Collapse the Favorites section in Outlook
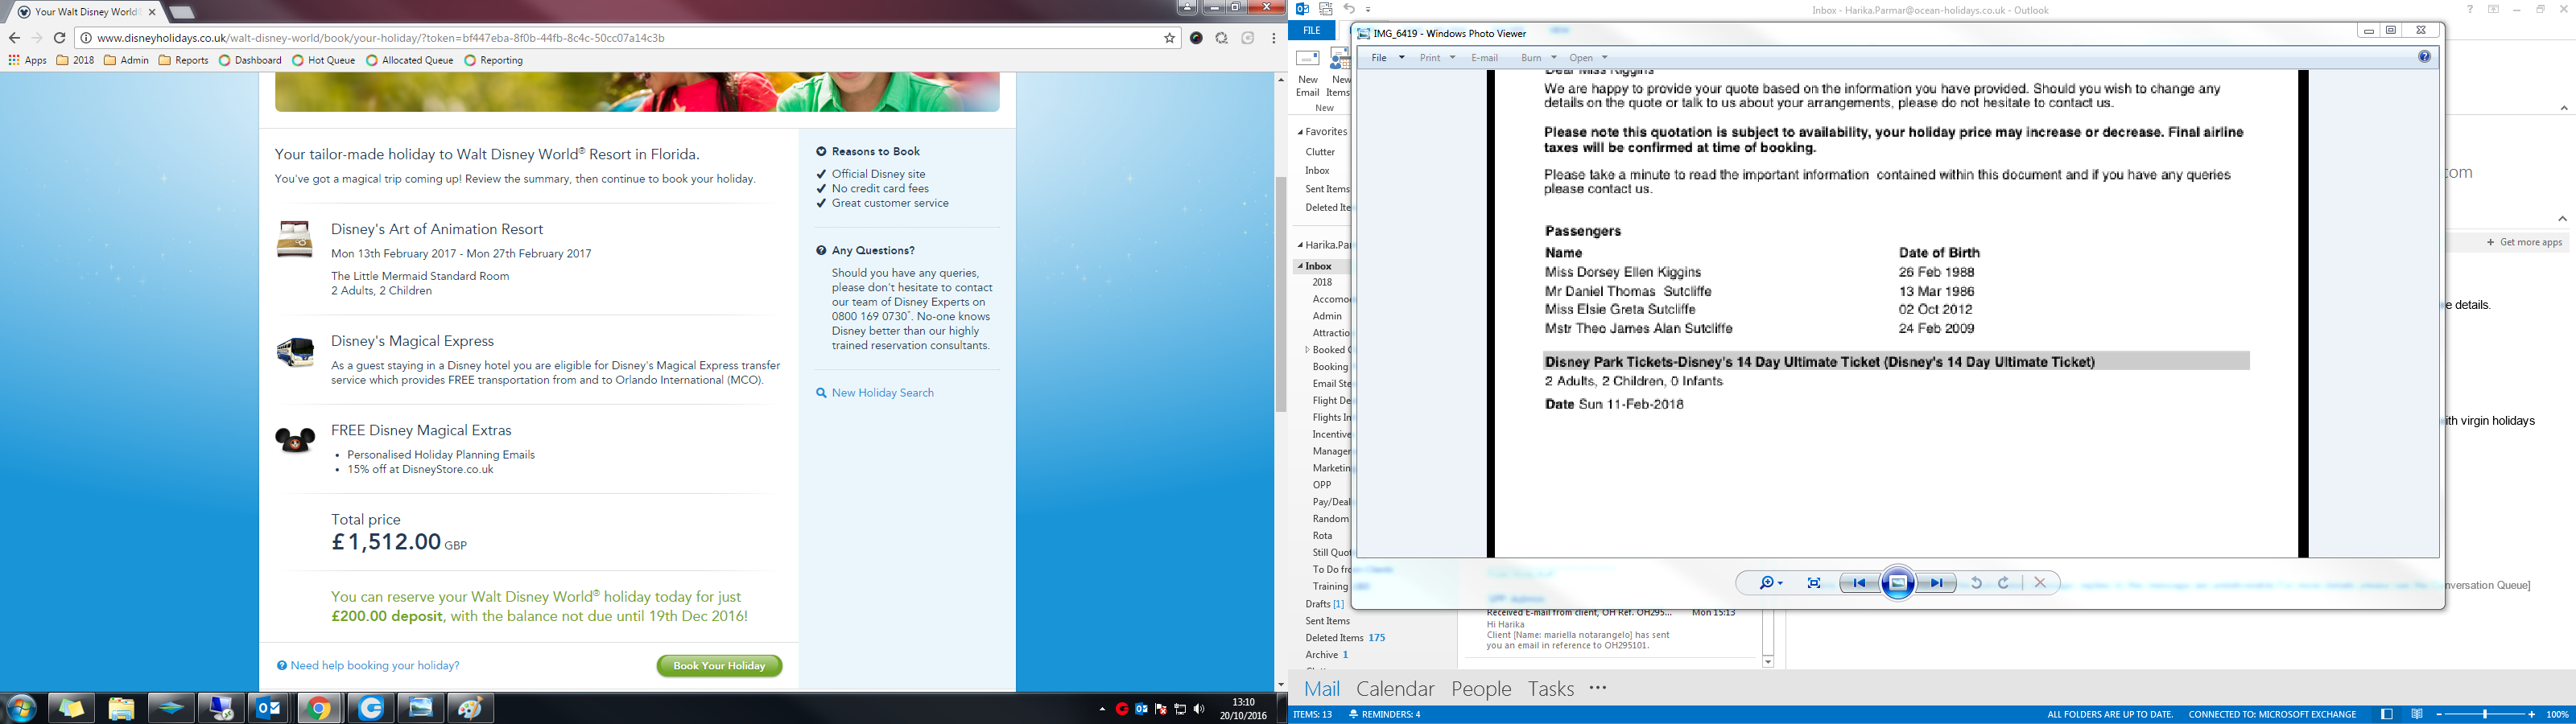Screen dimensions: 2576x724 pos(1300,132)
